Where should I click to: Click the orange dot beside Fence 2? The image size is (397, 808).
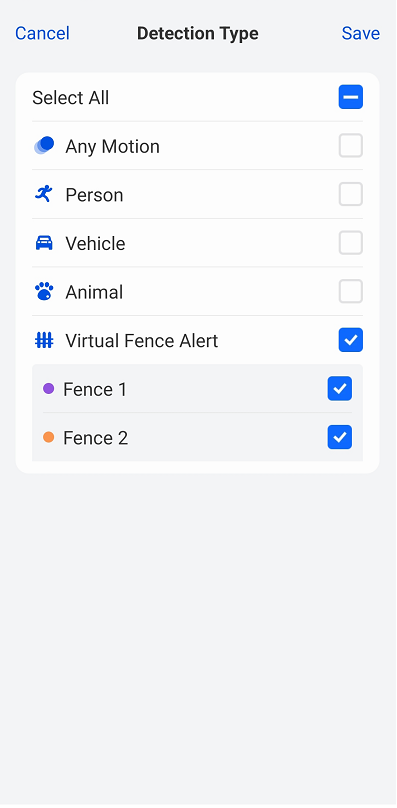[x=48, y=437]
